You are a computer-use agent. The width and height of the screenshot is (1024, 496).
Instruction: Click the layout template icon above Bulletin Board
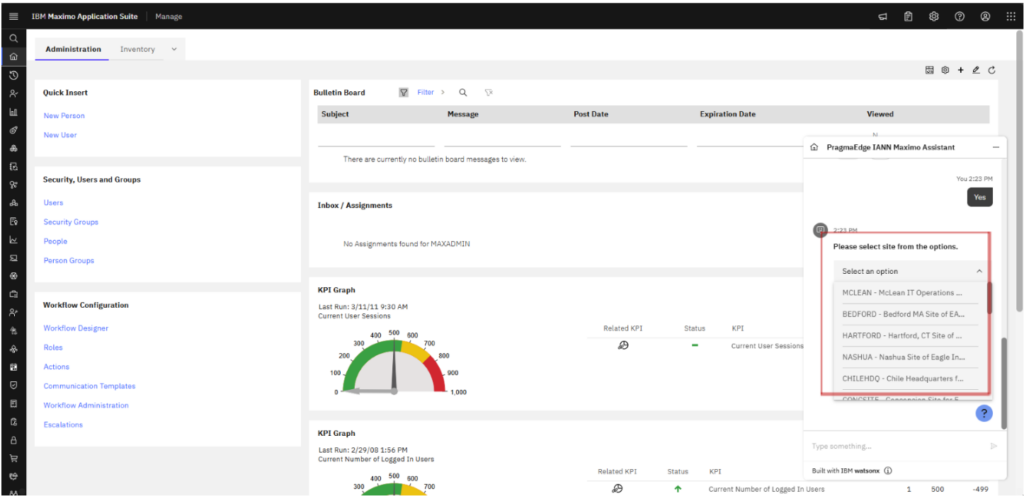[929, 70]
